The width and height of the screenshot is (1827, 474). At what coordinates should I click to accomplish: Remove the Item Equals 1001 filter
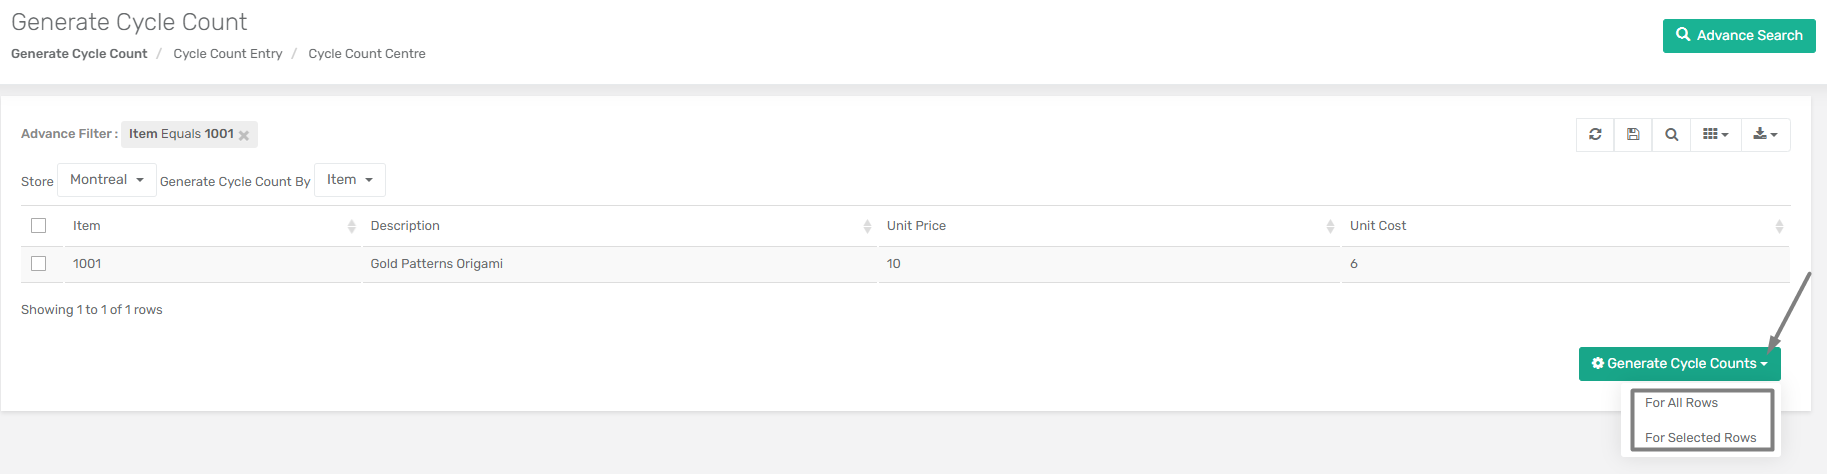(244, 135)
